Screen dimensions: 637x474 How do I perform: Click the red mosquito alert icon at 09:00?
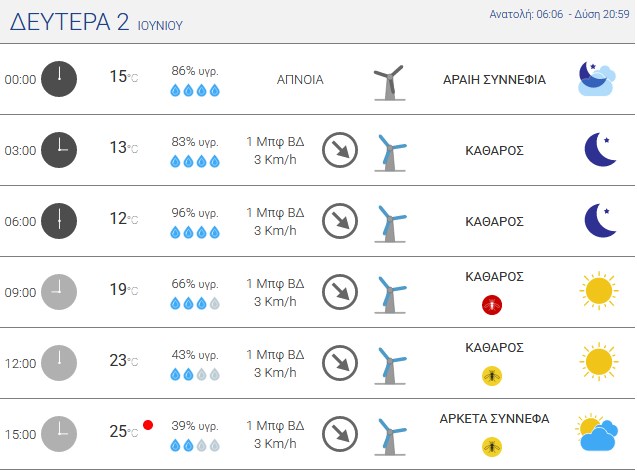click(x=492, y=305)
